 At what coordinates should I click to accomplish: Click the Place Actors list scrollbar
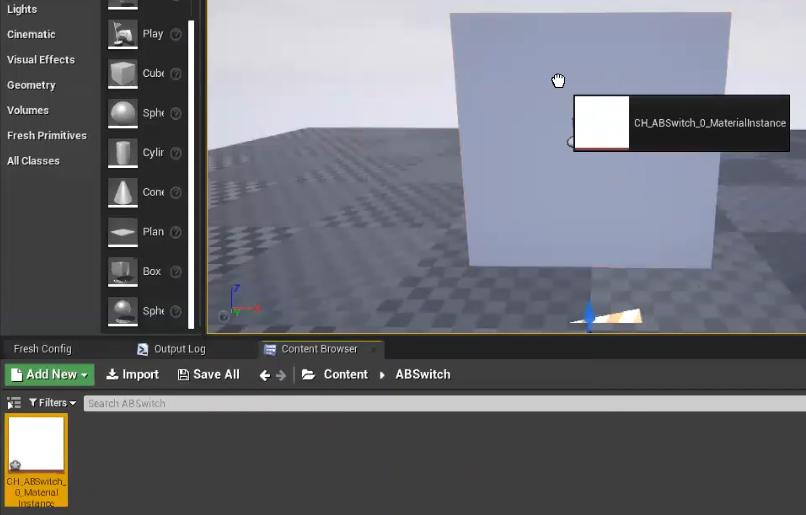(191, 174)
